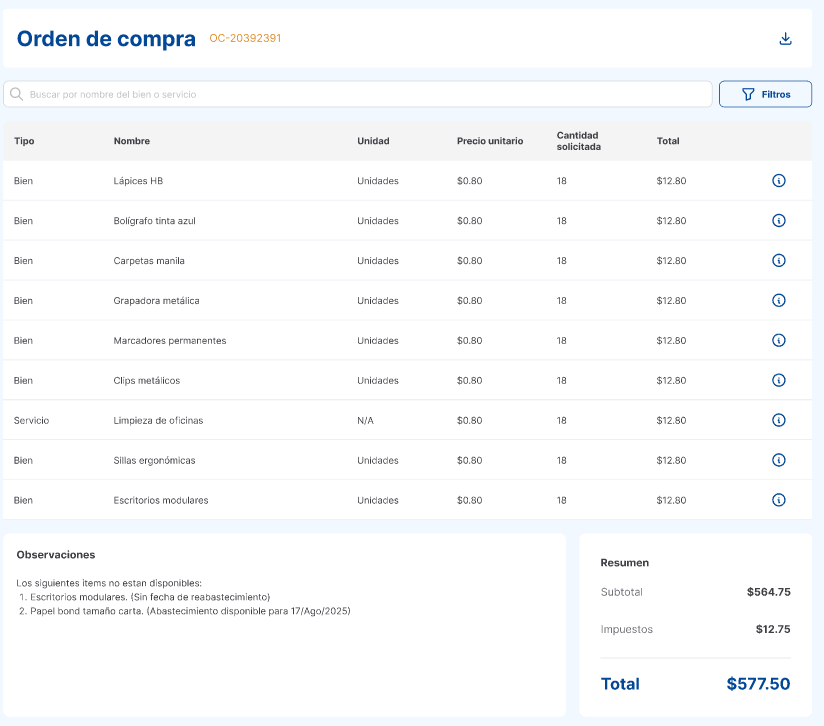
Task: Click the Tipo column header
Action: click(23, 141)
